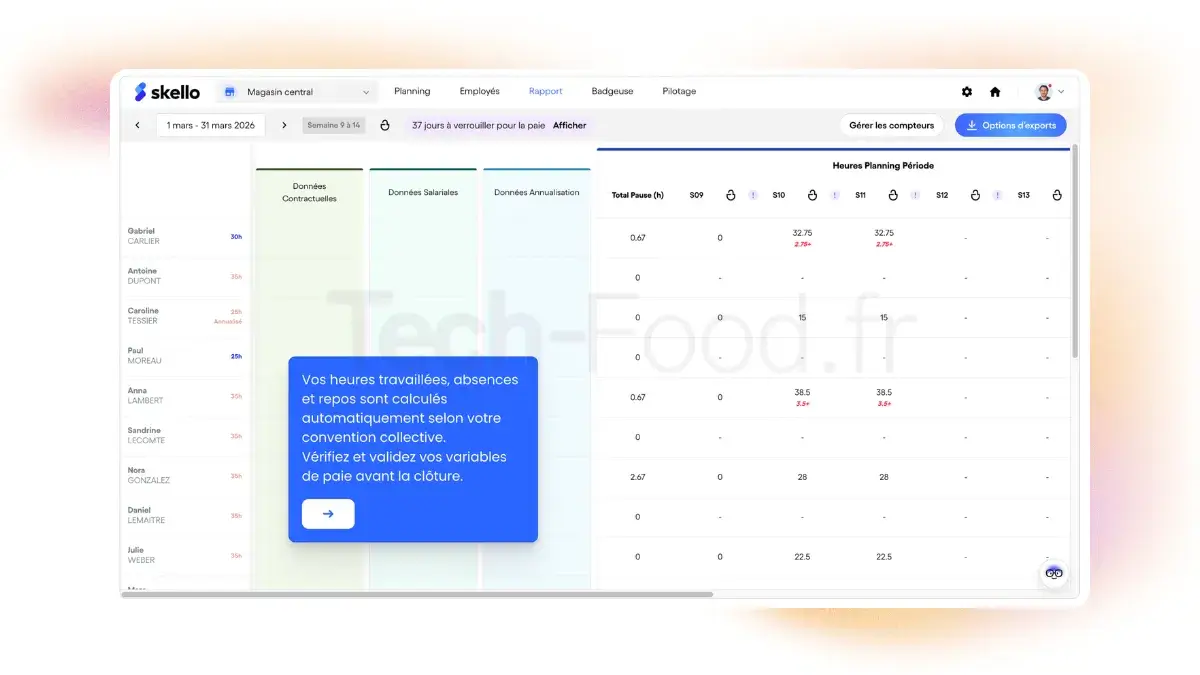The height and width of the screenshot is (675, 1200).
Task: Click the S12 week column header
Action: pyautogui.click(x=942, y=195)
